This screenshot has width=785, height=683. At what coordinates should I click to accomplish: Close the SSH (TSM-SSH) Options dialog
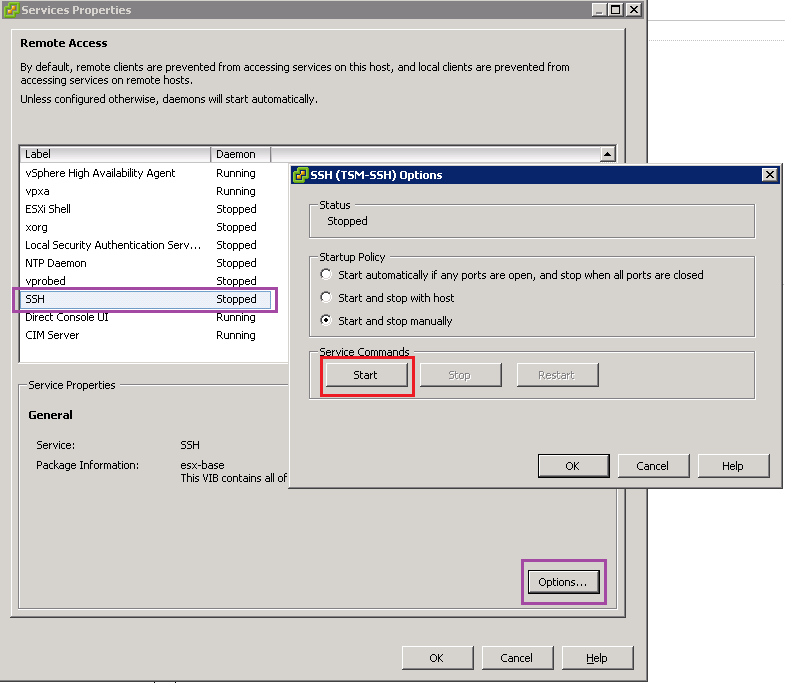pyautogui.click(x=769, y=174)
